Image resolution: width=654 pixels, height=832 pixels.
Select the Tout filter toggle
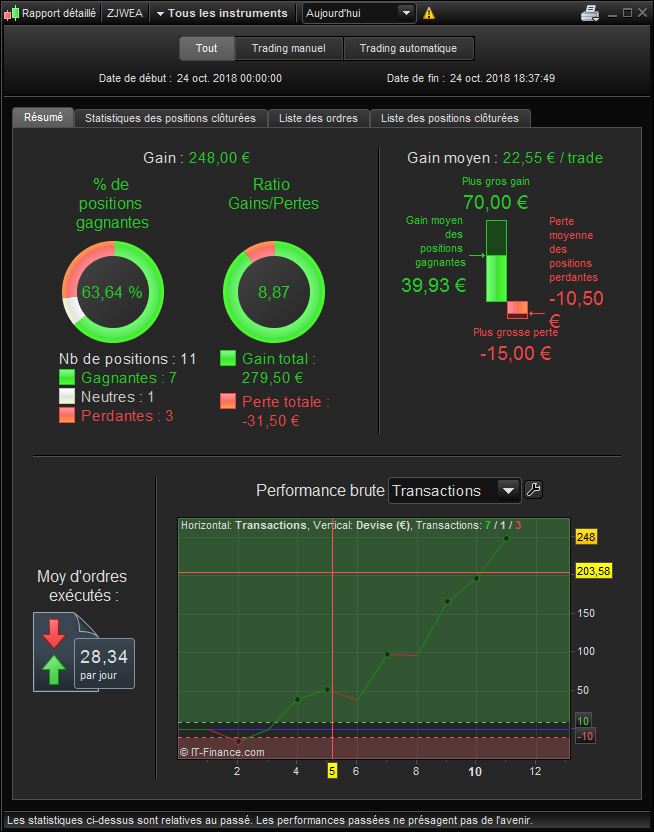click(x=206, y=48)
